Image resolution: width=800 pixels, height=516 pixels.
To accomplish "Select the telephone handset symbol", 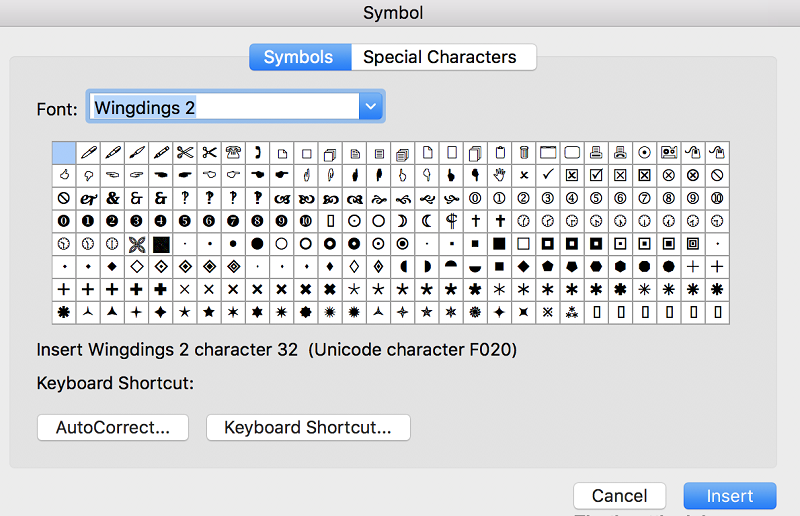I will (257, 153).
